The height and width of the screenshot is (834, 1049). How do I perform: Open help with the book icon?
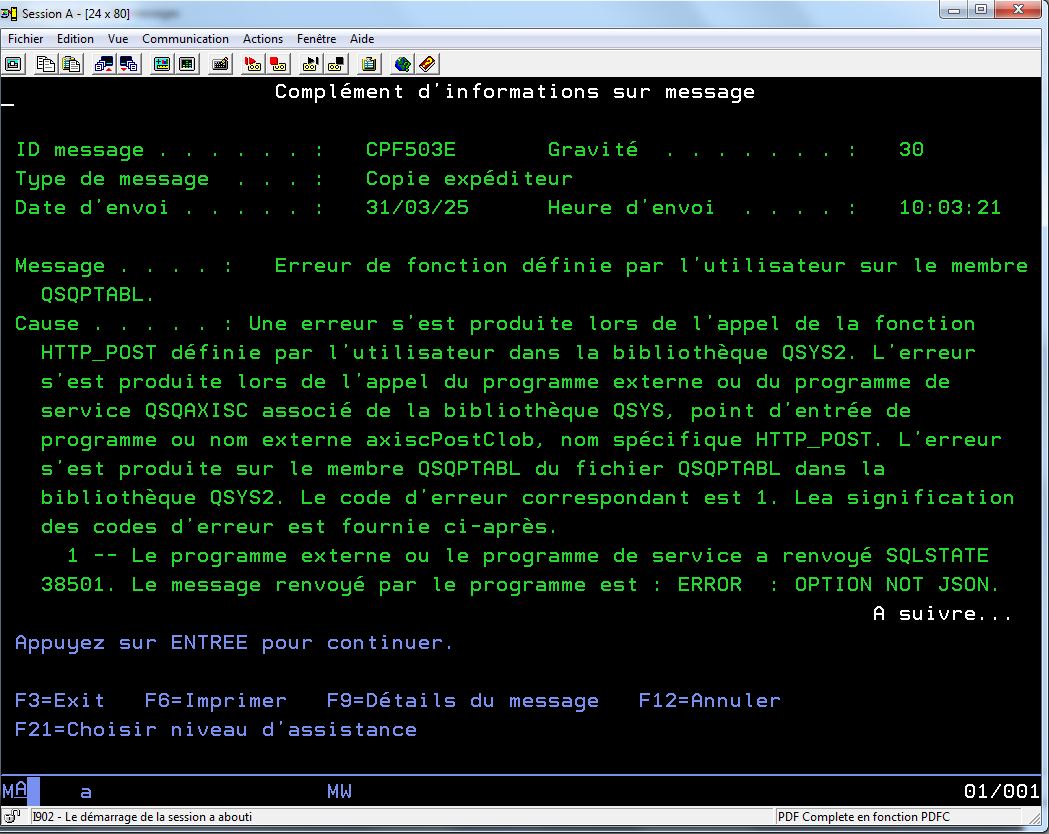pyautogui.click(x=423, y=64)
